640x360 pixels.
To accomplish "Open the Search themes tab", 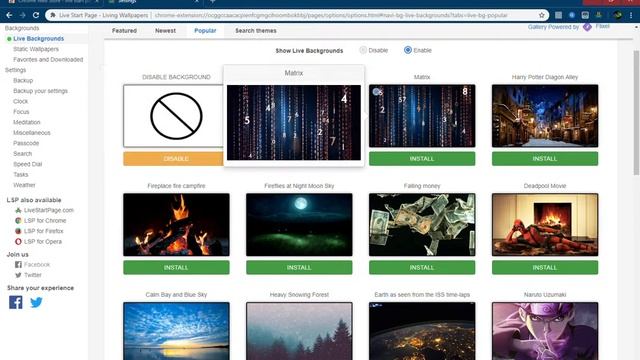I will point(256,31).
